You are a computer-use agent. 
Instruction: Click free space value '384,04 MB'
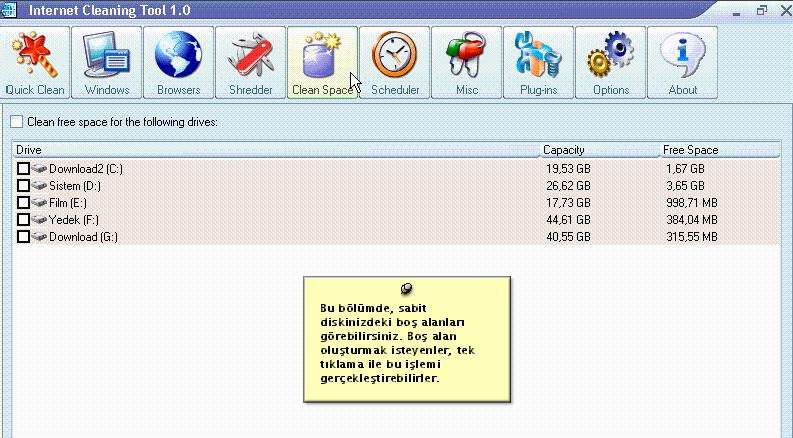(x=692, y=220)
